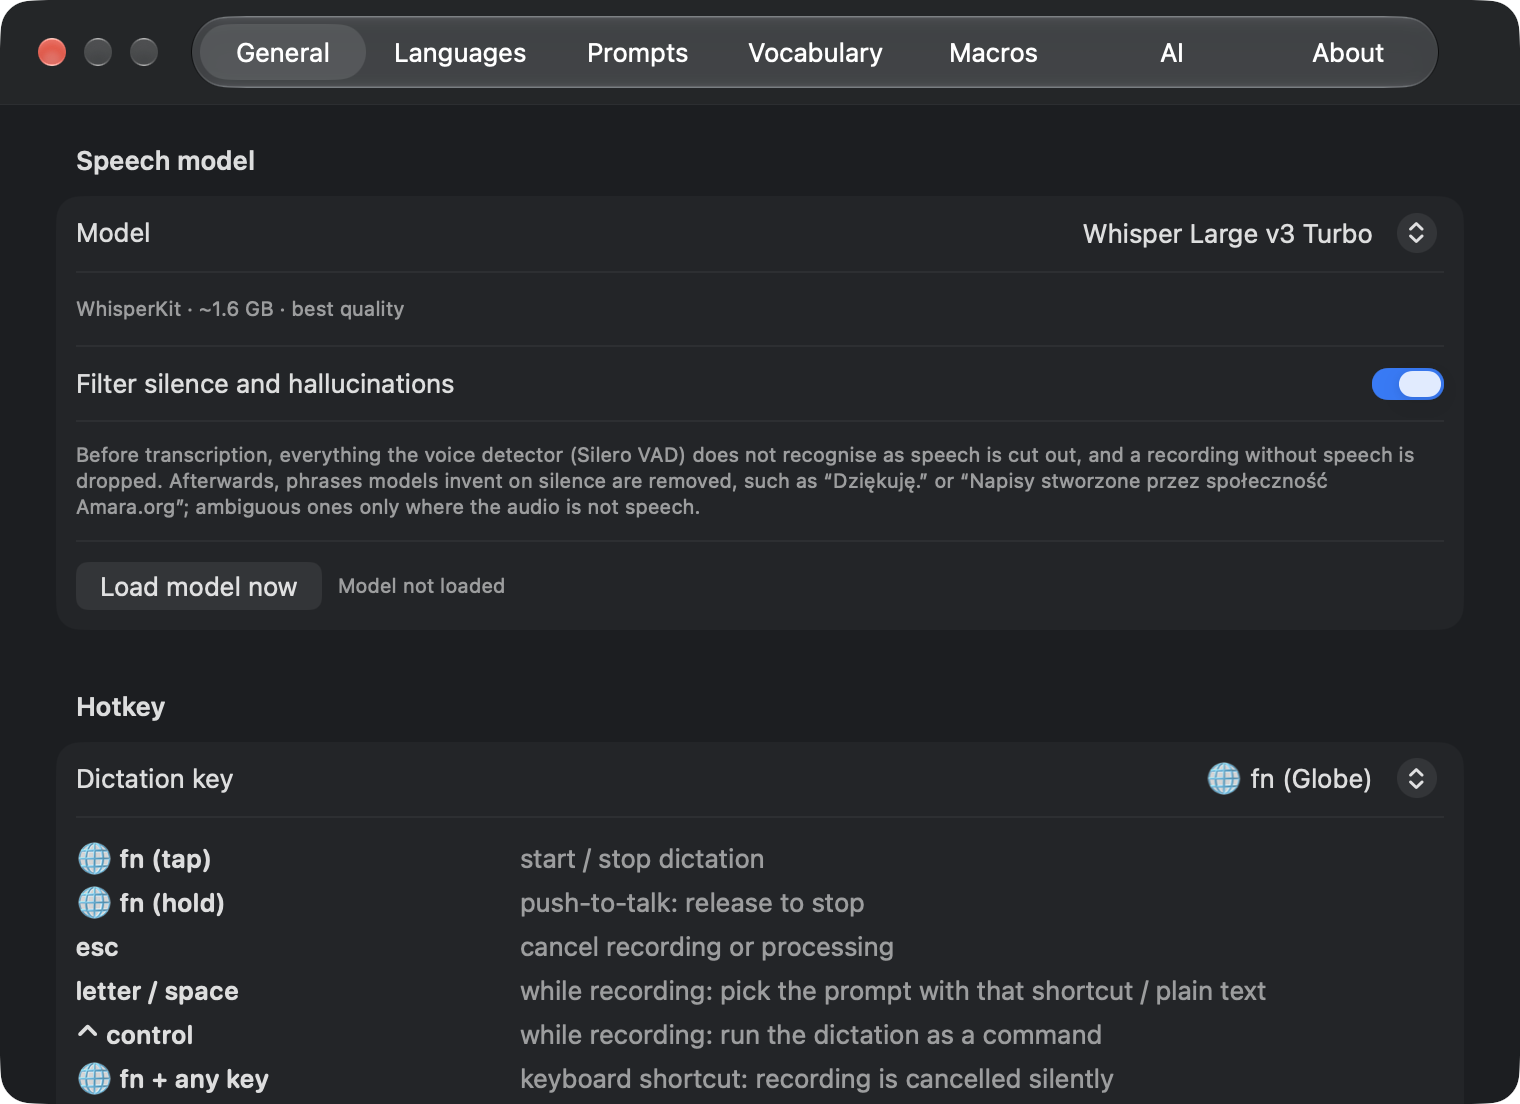Image resolution: width=1520 pixels, height=1104 pixels.
Task: Click the Hotkey section heading
Action: [120, 707]
